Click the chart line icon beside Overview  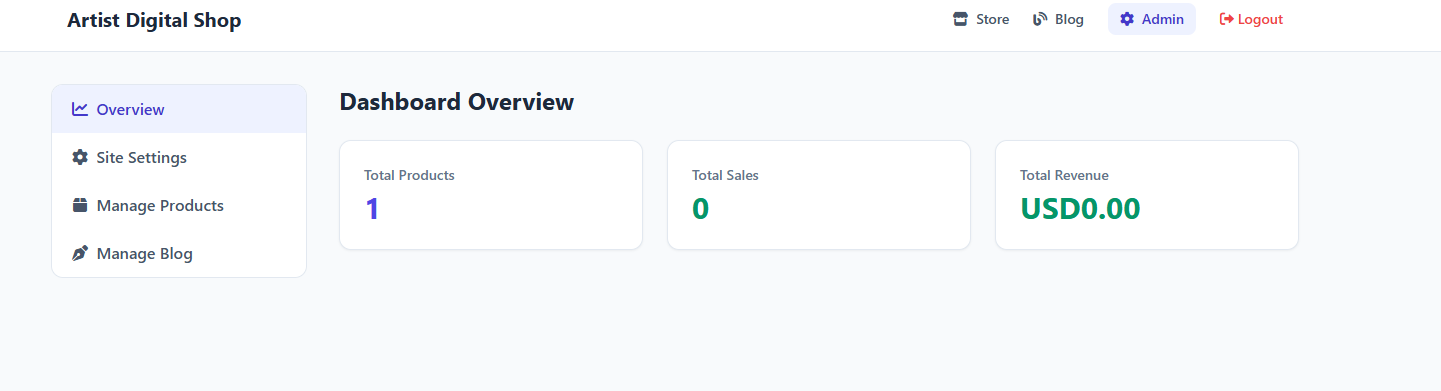(x=80, y=109)
